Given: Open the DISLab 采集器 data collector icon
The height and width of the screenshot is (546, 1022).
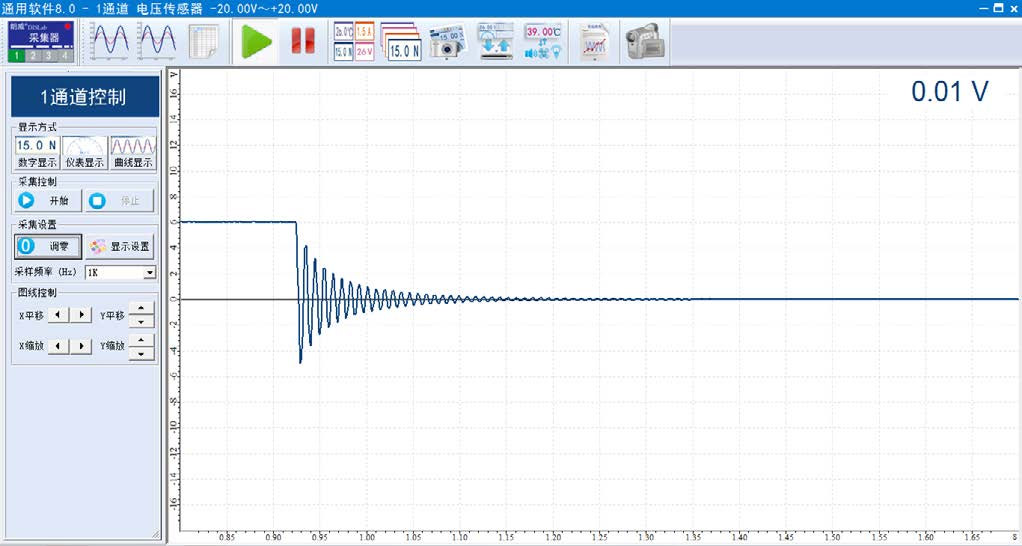Looking at the screenshot, I should pos(42,41).
